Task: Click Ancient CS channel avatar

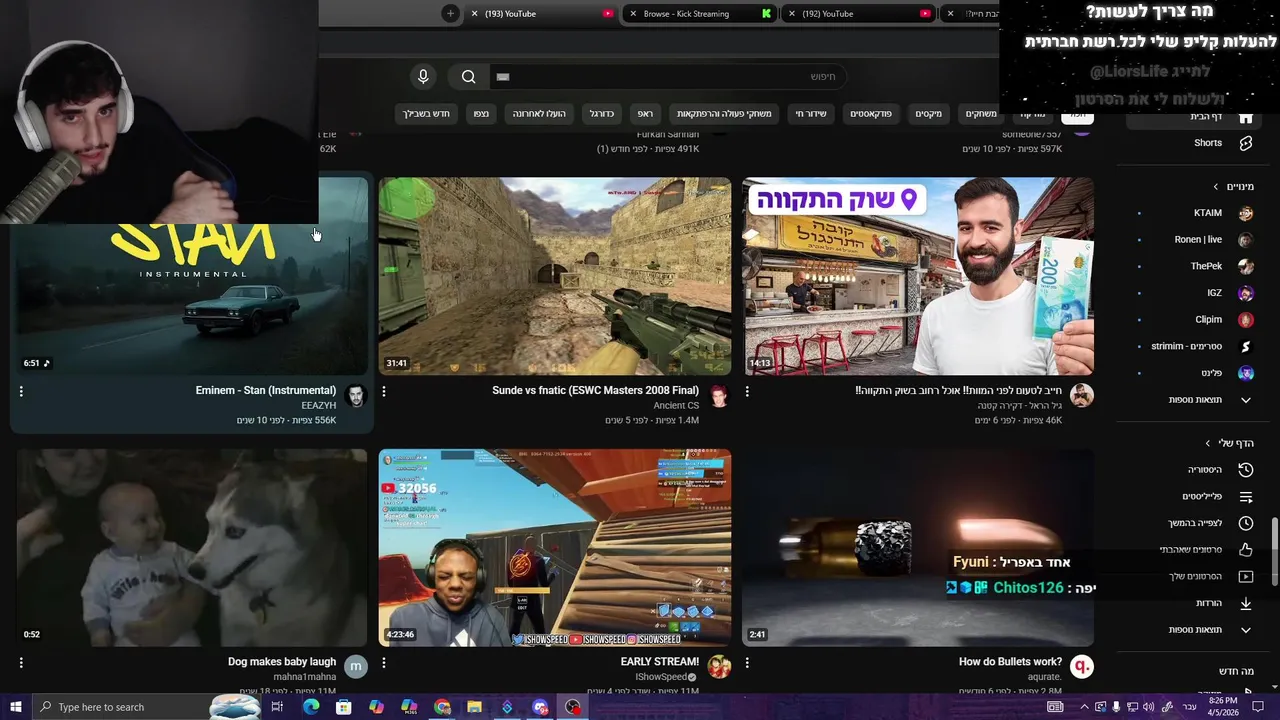Action: [x=719, y=396]
